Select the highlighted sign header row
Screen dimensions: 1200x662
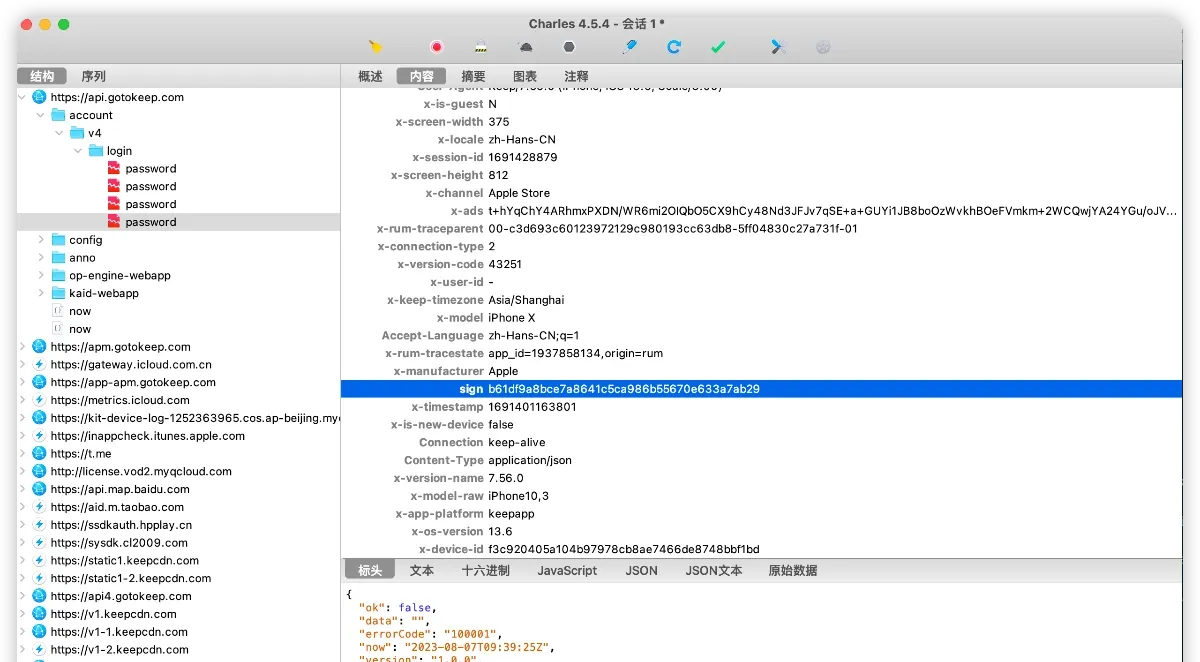761,389
